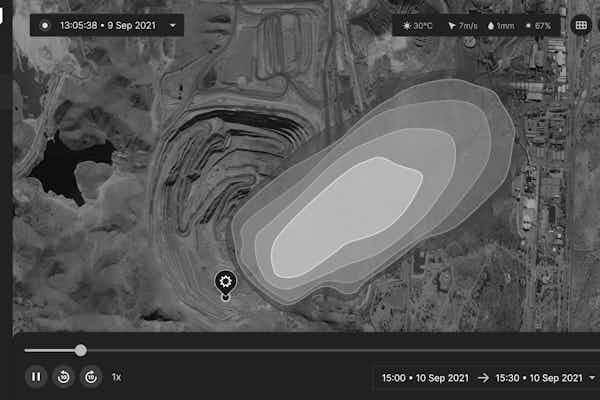Click the rewind 10 seconds button
The image size is (600, 400).
[63, 377]
